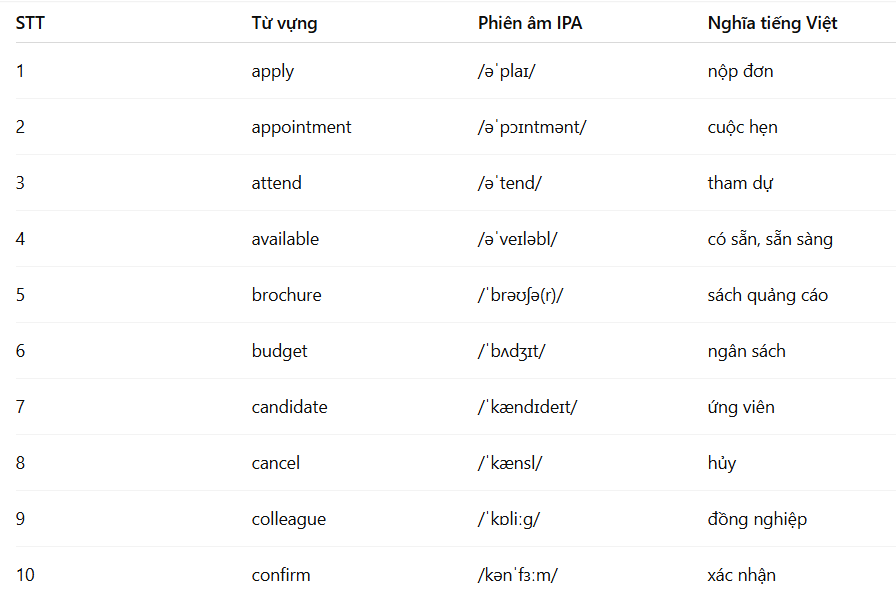This screenshot has height=598, width=896.
Task: Select the word candidate
Action: [289, 407]
